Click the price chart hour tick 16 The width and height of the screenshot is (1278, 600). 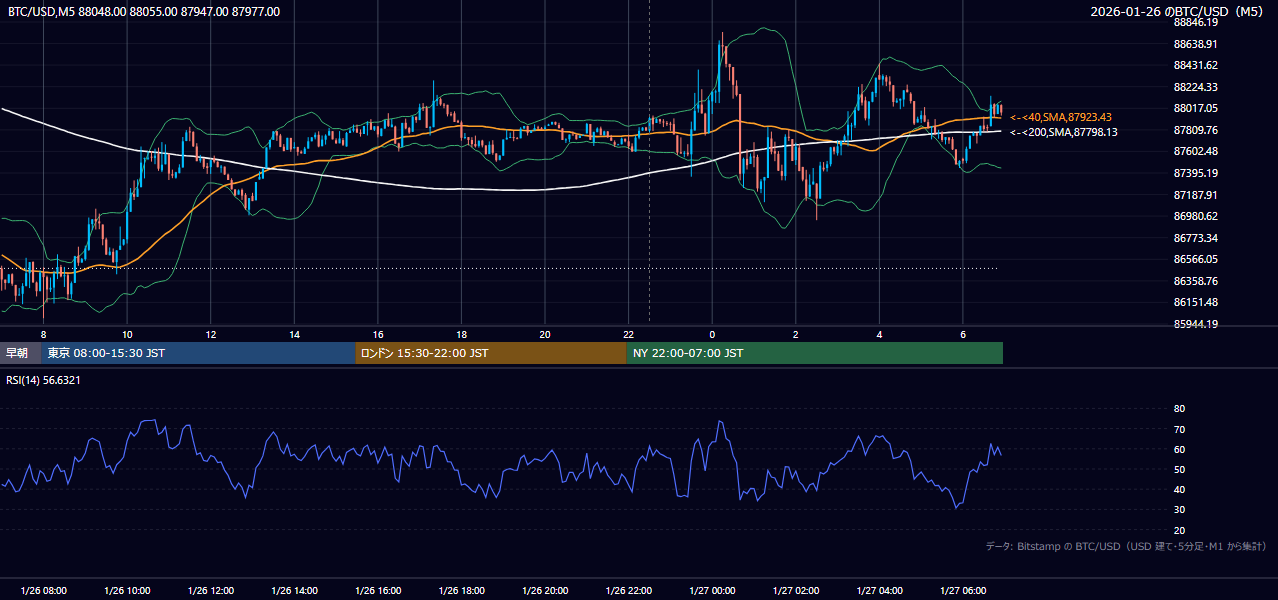(377, 334)
